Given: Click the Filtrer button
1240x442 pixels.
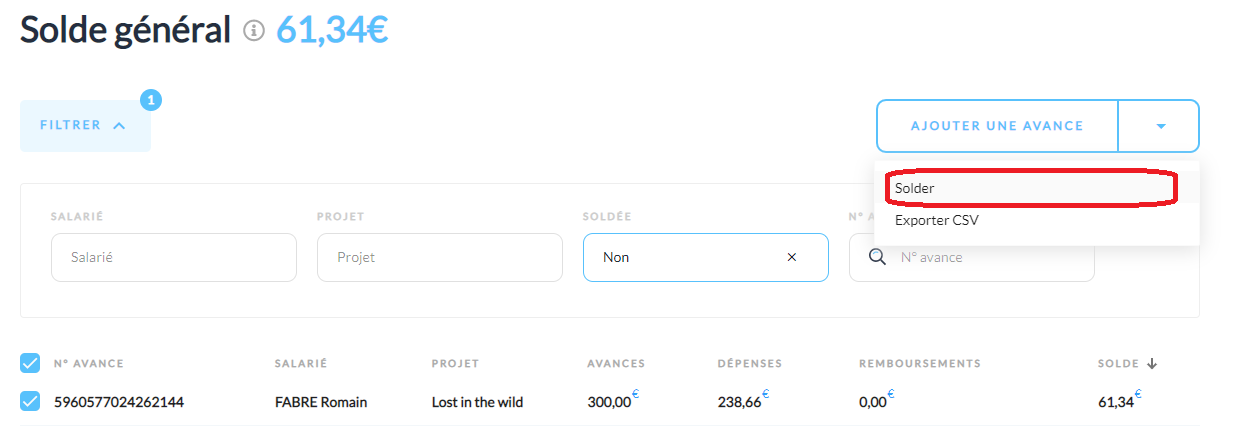Looking at the screenshot, I should [85, 126].
